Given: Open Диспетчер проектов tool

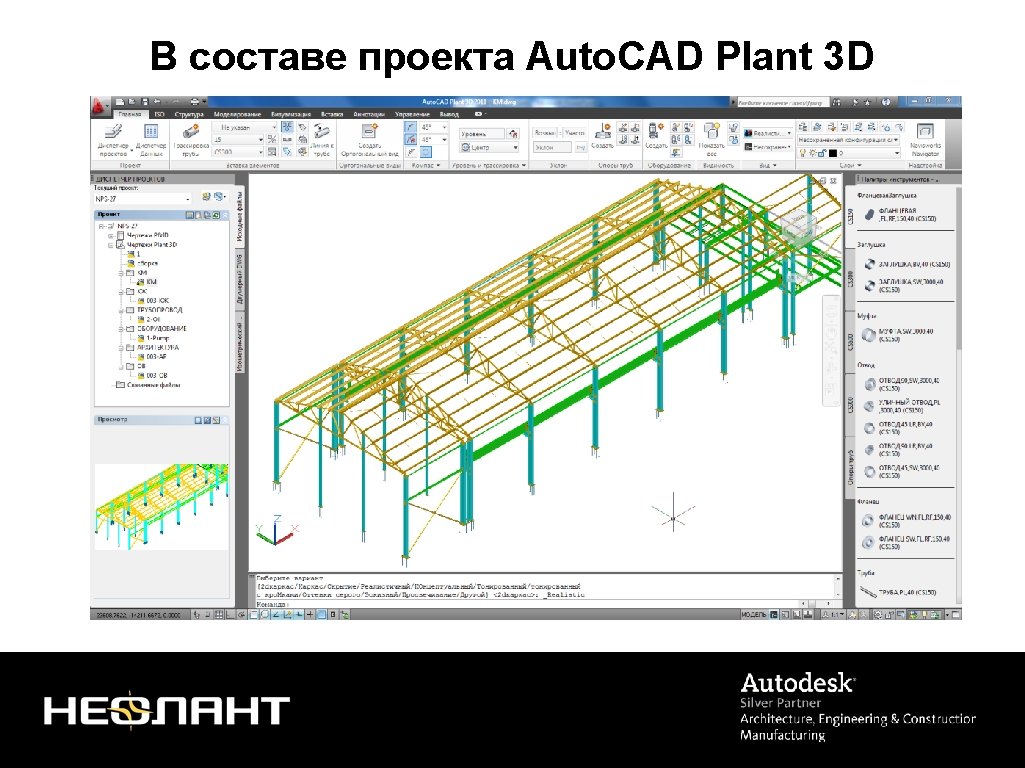Looking at the screenshot, I should click(x=113, y=140).
